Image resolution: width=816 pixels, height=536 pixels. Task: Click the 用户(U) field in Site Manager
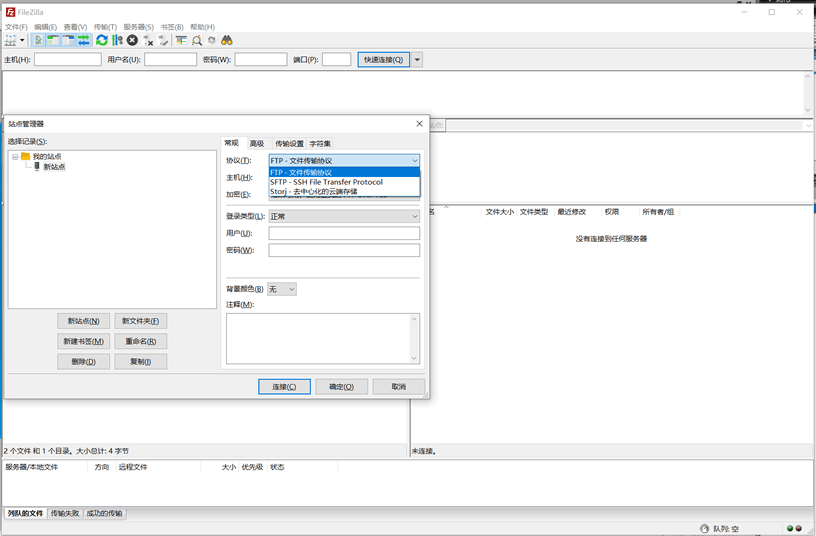[x=344, y=233]
